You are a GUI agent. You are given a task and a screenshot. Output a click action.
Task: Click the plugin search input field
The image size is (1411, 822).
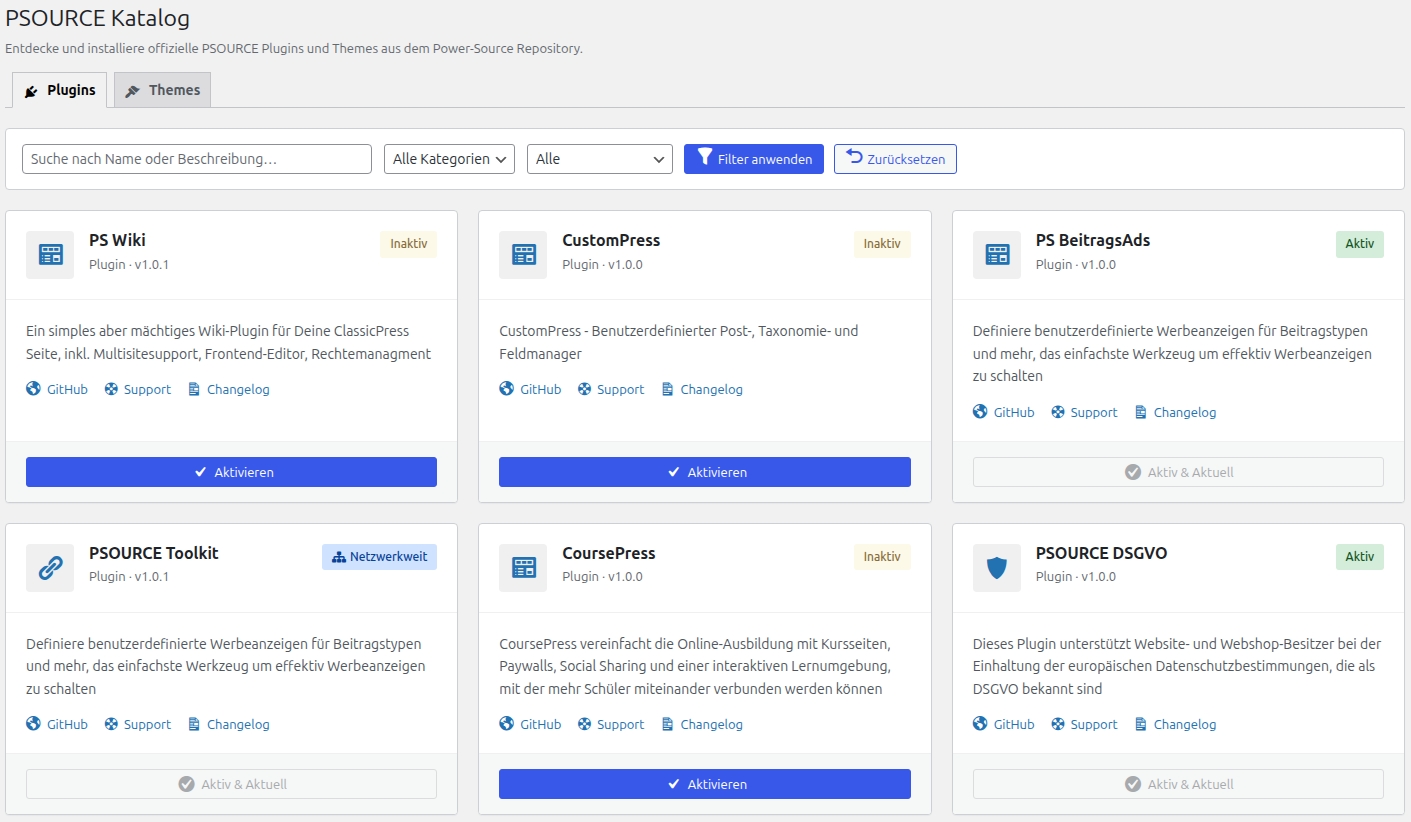196,159
